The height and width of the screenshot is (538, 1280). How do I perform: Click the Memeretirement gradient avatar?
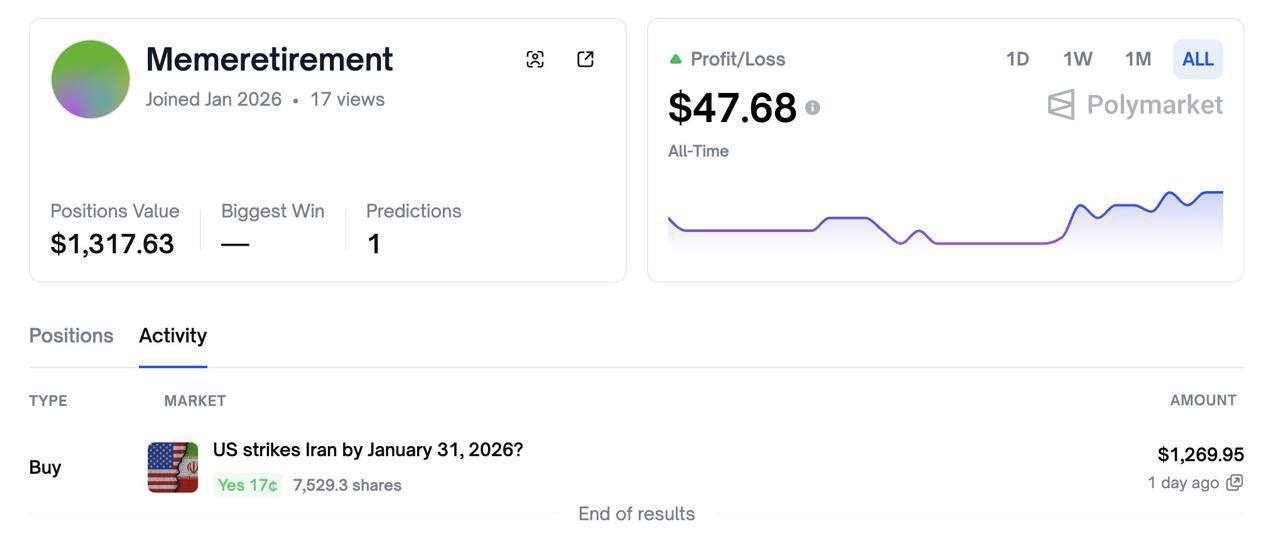(91, 79)
